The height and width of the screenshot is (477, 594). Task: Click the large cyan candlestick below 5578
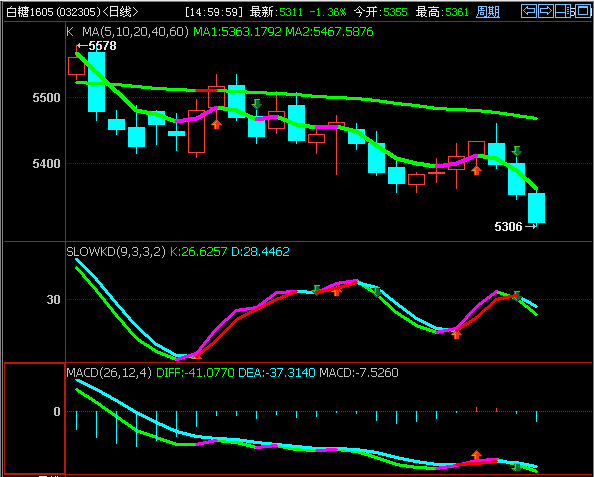(97, 82)
